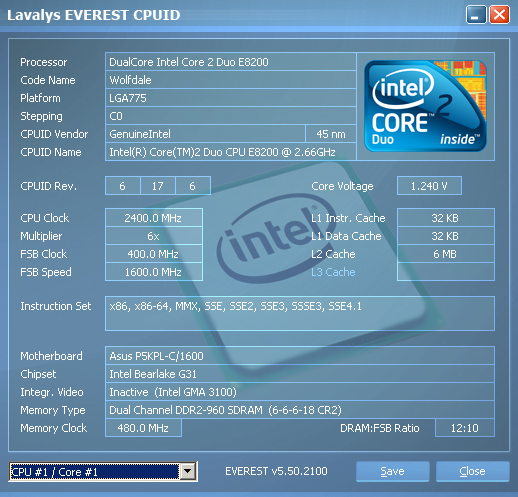The width and height of the screenshot is (518, 497).
Task: Click the 2400.0 MHz CPU clock value
Action: coord(154,218)
